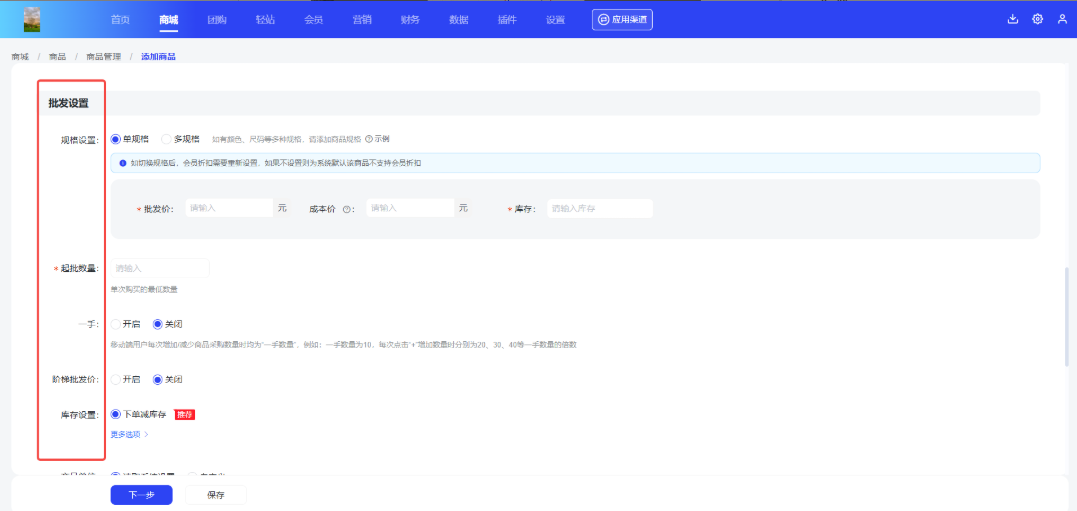The image size is (1077, 511).
Task: Click the store logo thumbnail
Action: pyautogui.click(x=32, y=19)
